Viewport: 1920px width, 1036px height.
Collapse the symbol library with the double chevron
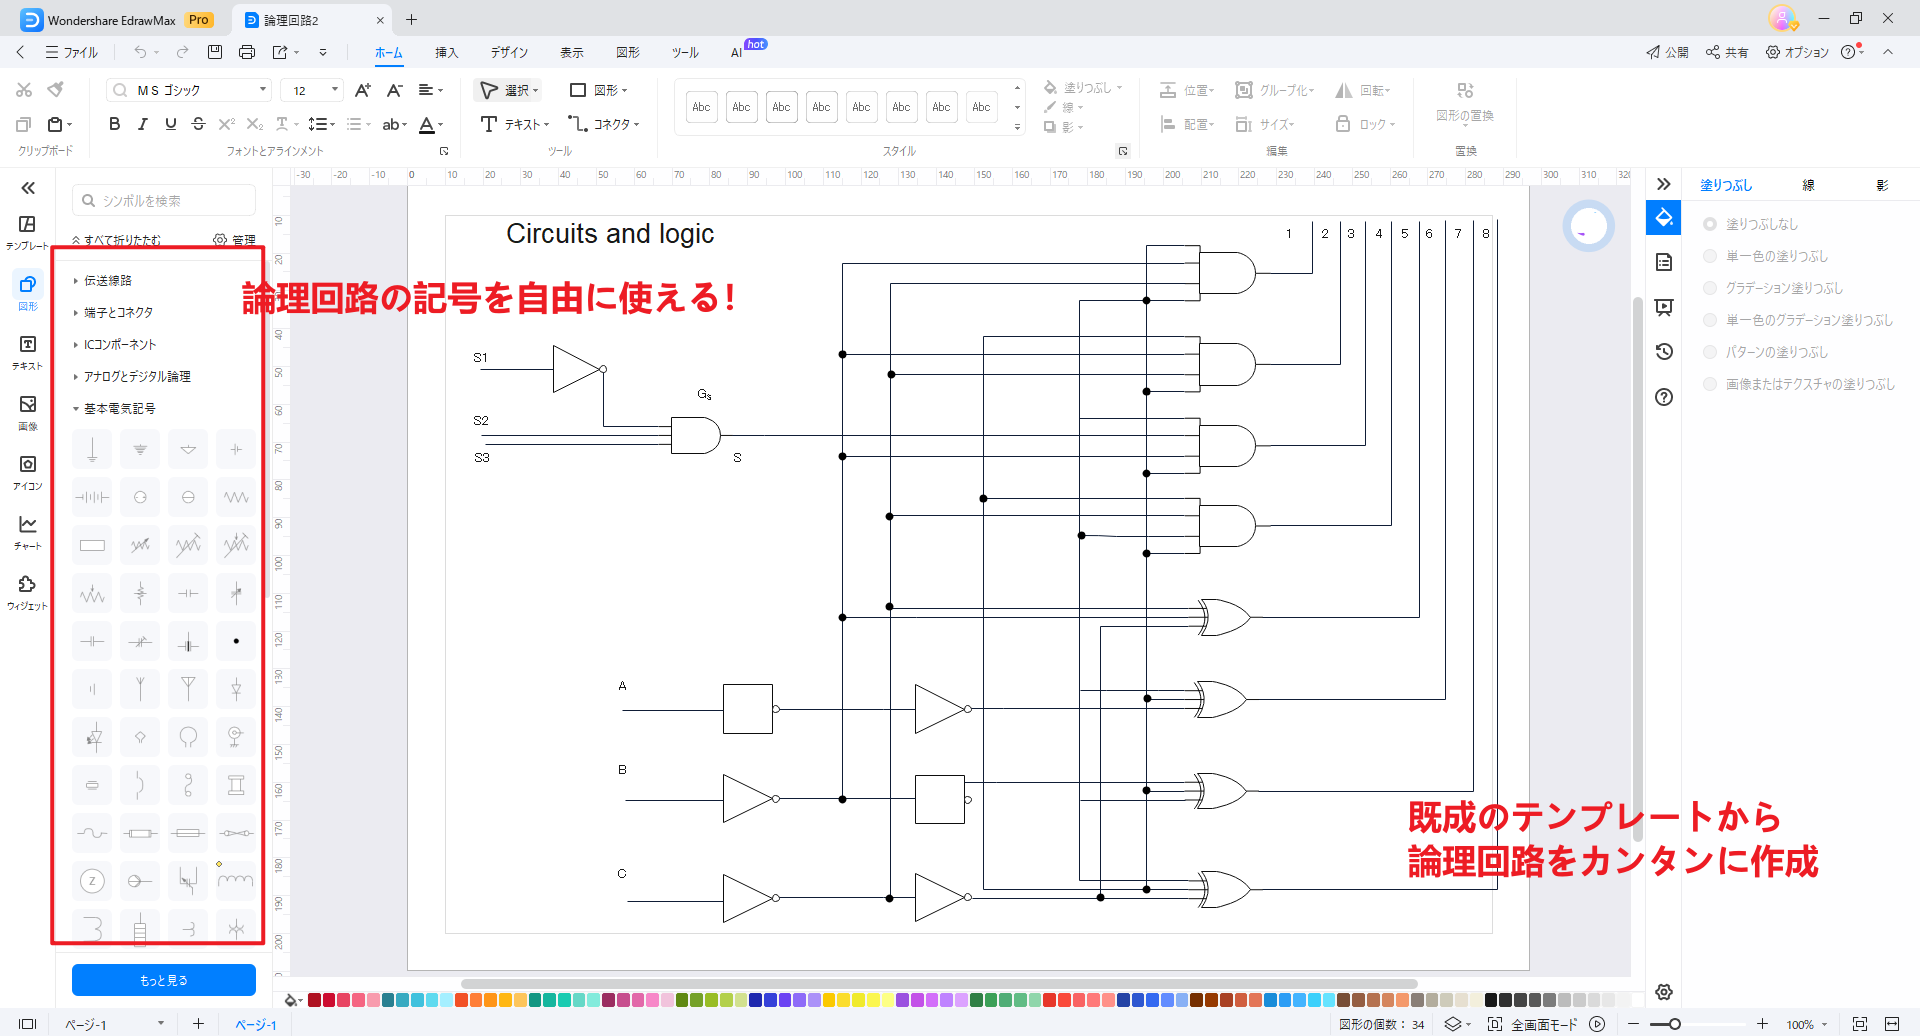pos(28,188)
